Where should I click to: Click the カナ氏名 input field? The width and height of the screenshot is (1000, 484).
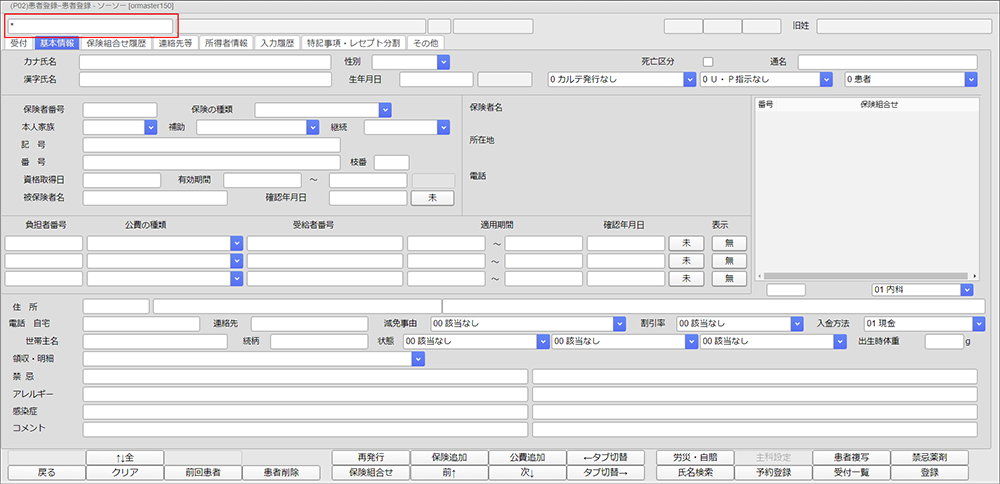[x=204, y=62]
